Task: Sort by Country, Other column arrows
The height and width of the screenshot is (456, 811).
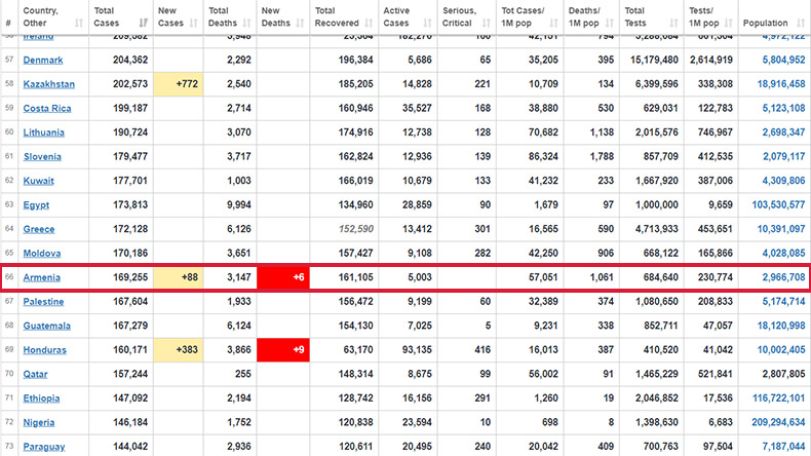Action: (x=79, y=23)
